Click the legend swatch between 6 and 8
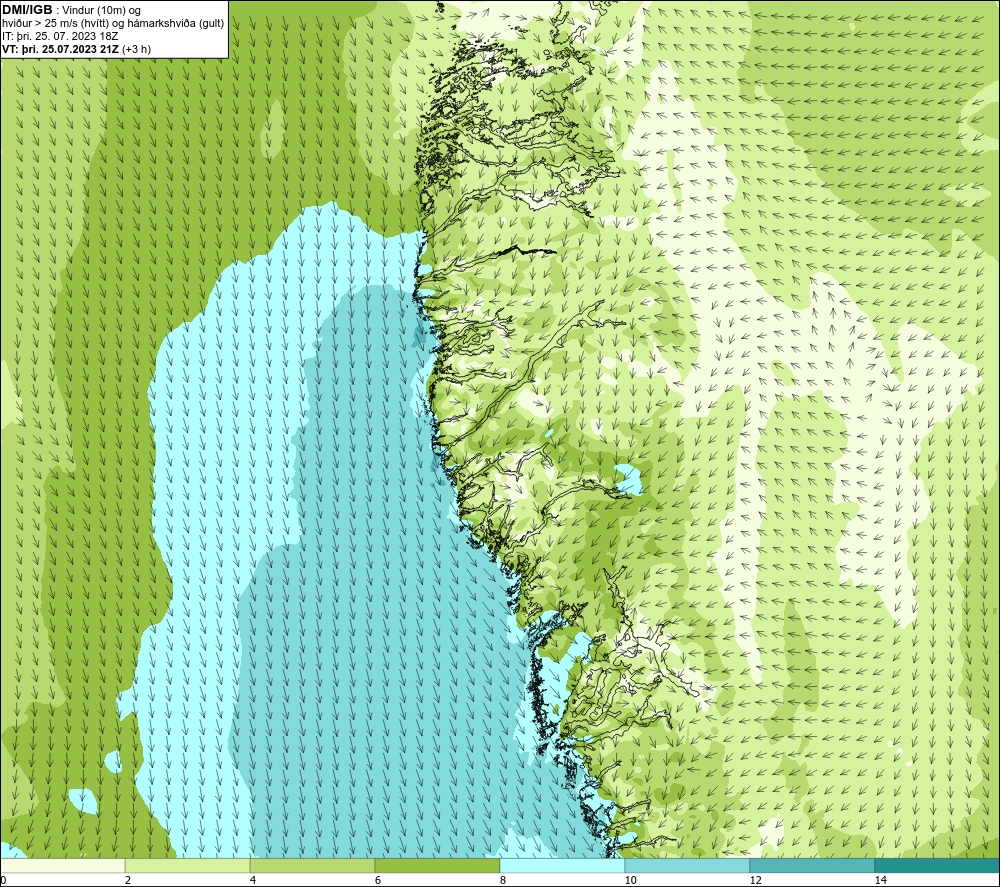This screenshot has height=887, width=1000. pos(438,865)
